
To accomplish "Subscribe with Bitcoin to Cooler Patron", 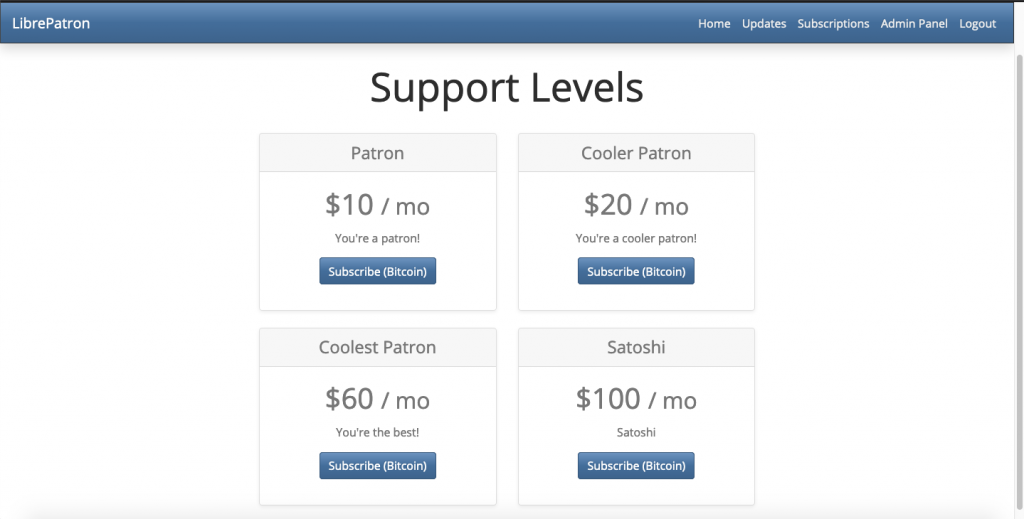I will point(636,271).
